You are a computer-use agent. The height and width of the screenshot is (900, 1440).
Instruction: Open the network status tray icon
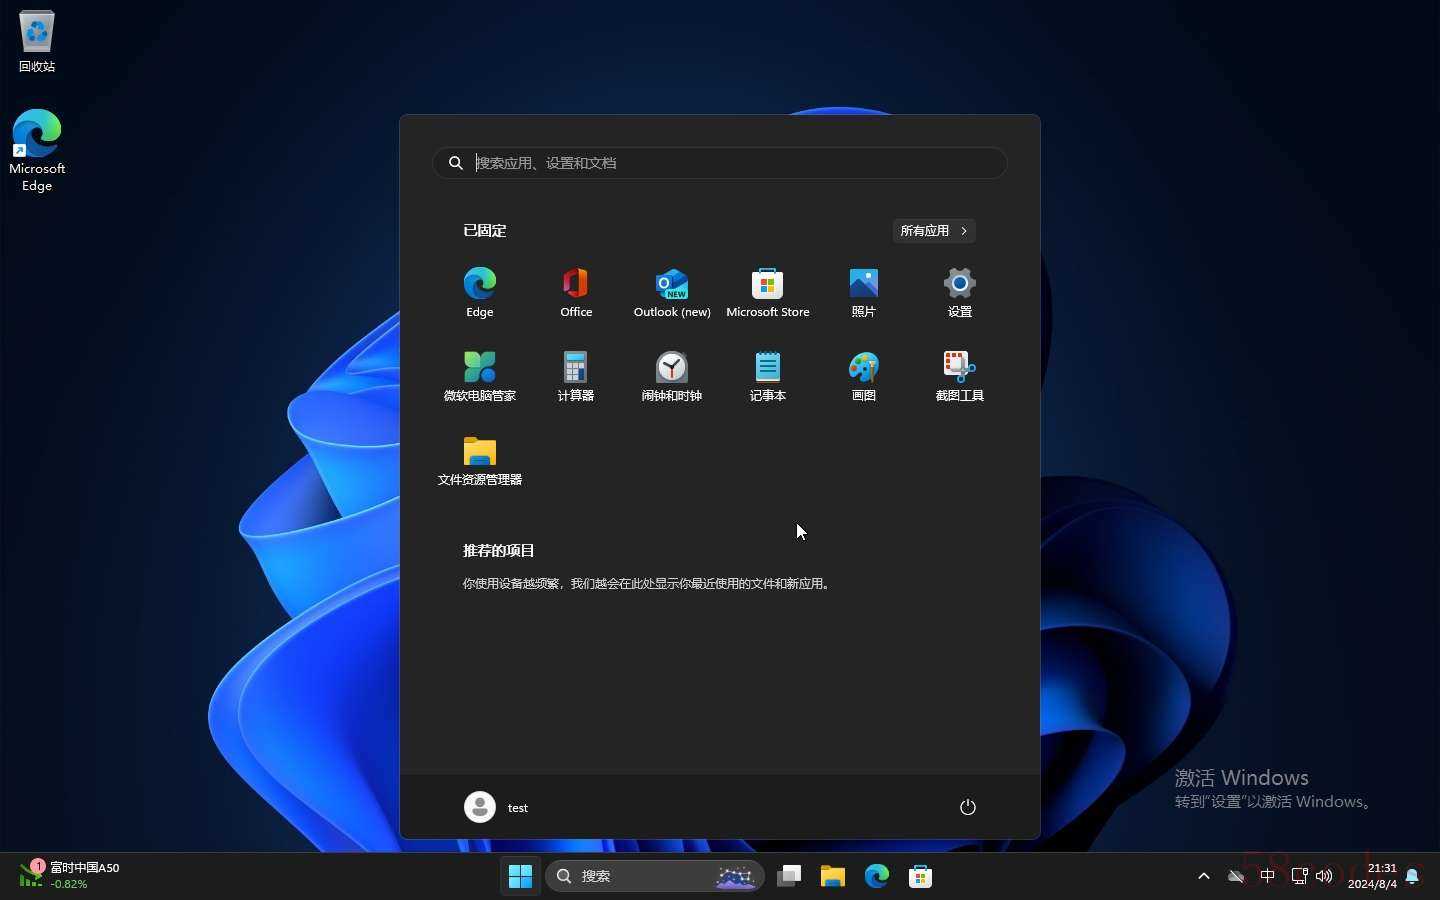coord(1299,876)
